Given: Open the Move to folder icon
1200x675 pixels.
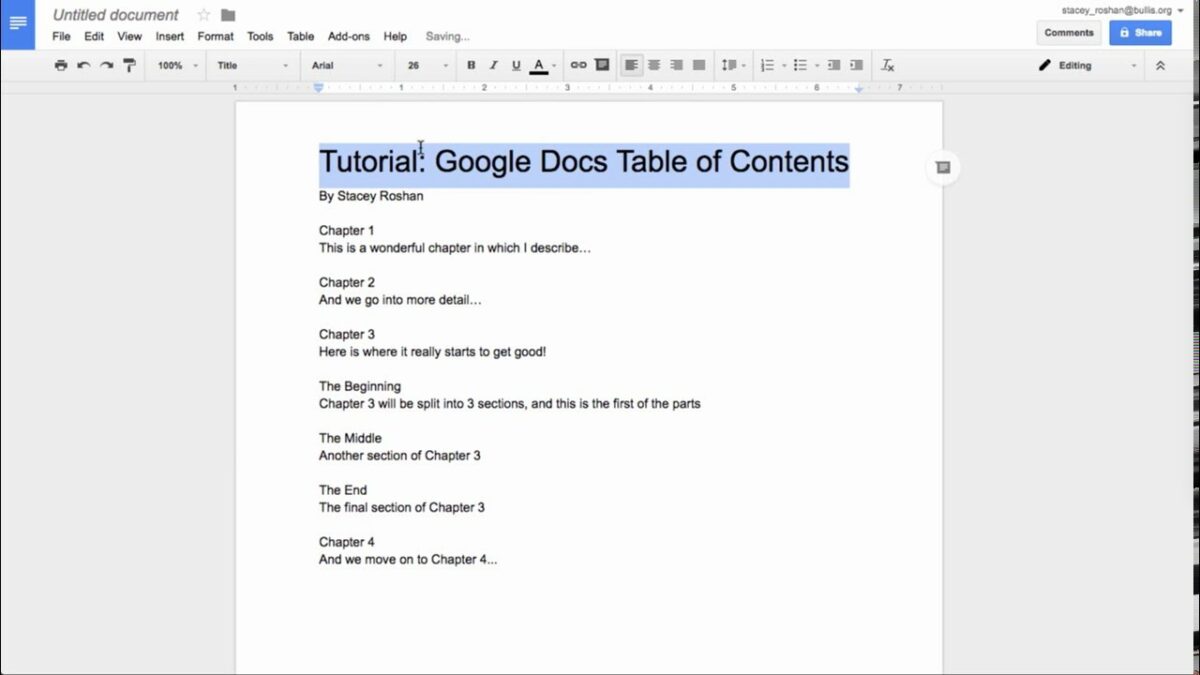Looking at the screenshot, I should click(x=226, y=14).
